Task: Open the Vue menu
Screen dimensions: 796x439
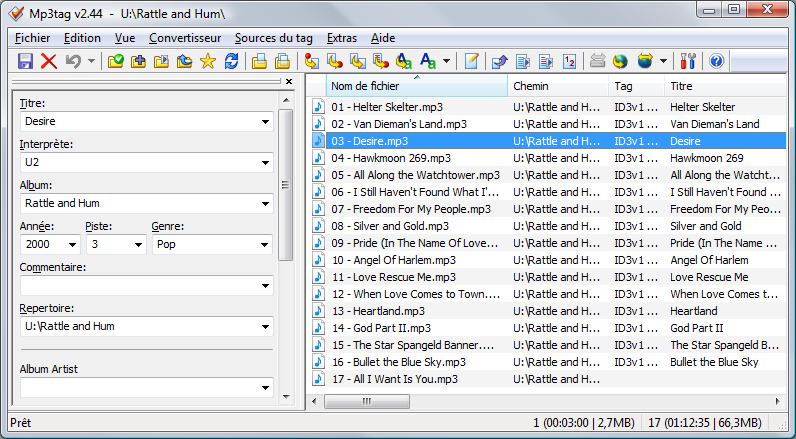Action: coord(125,38)
